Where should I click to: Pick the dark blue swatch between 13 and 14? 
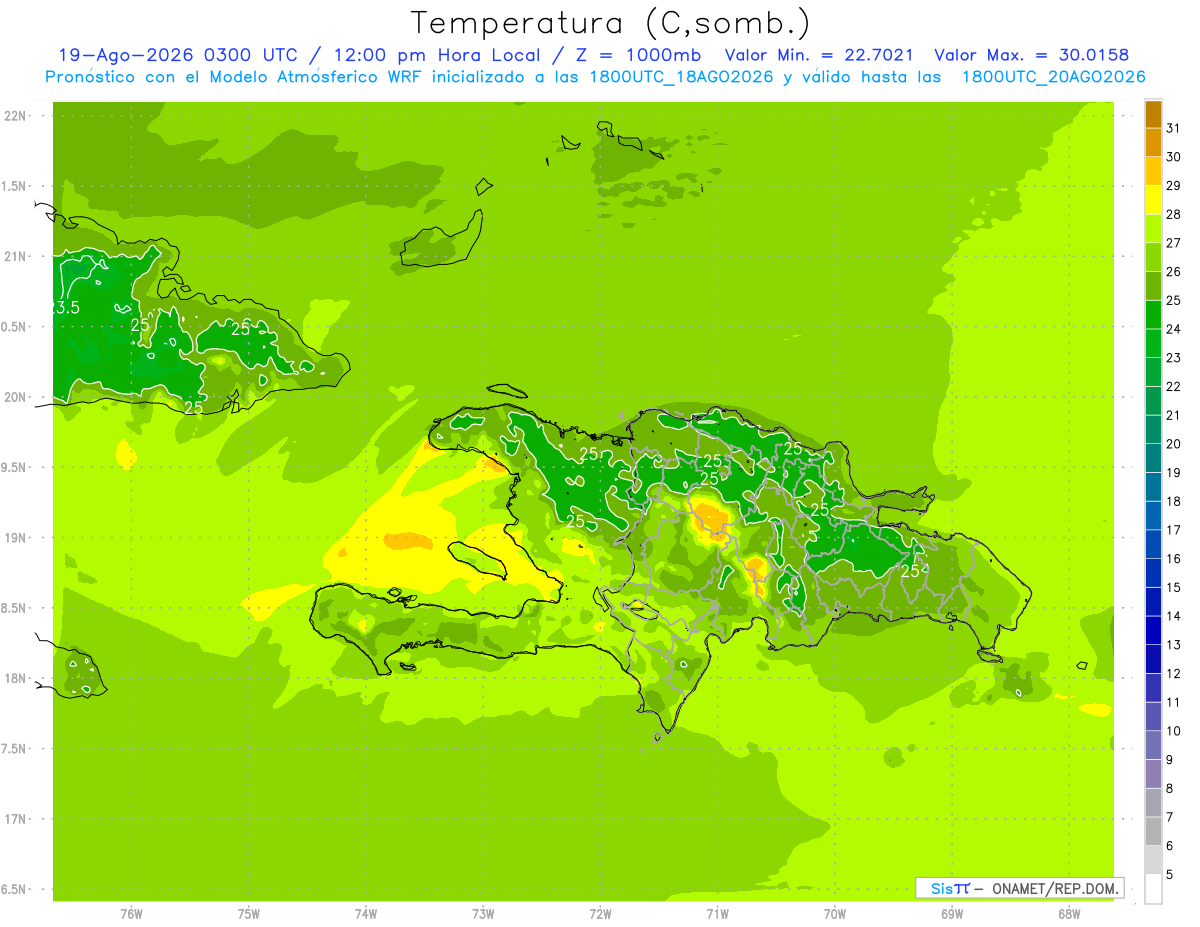click(x=1154, y=631)
